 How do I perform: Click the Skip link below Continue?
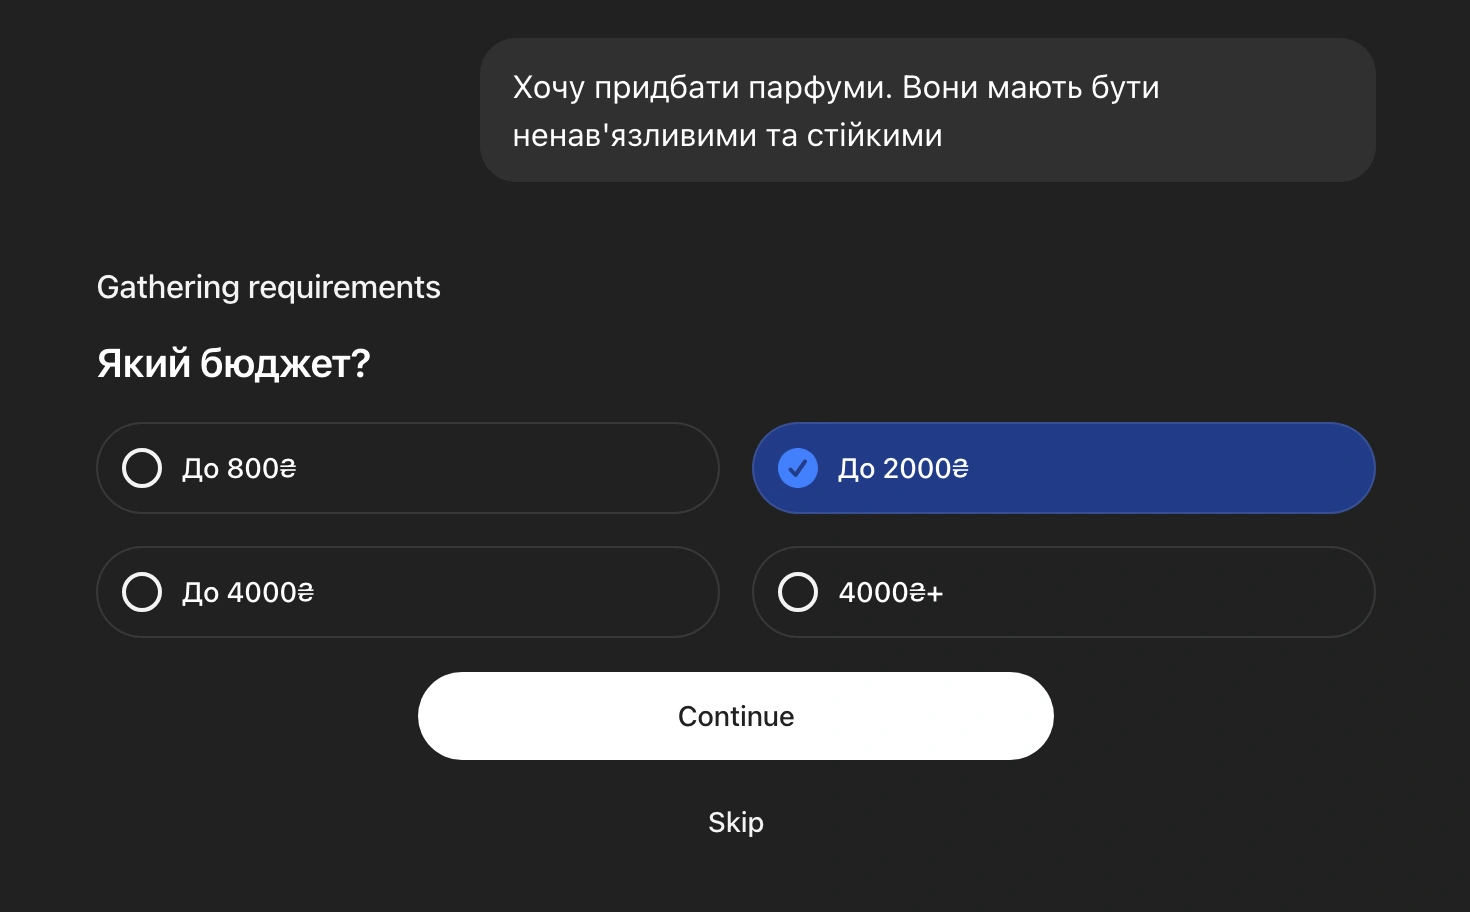[735, 821]
